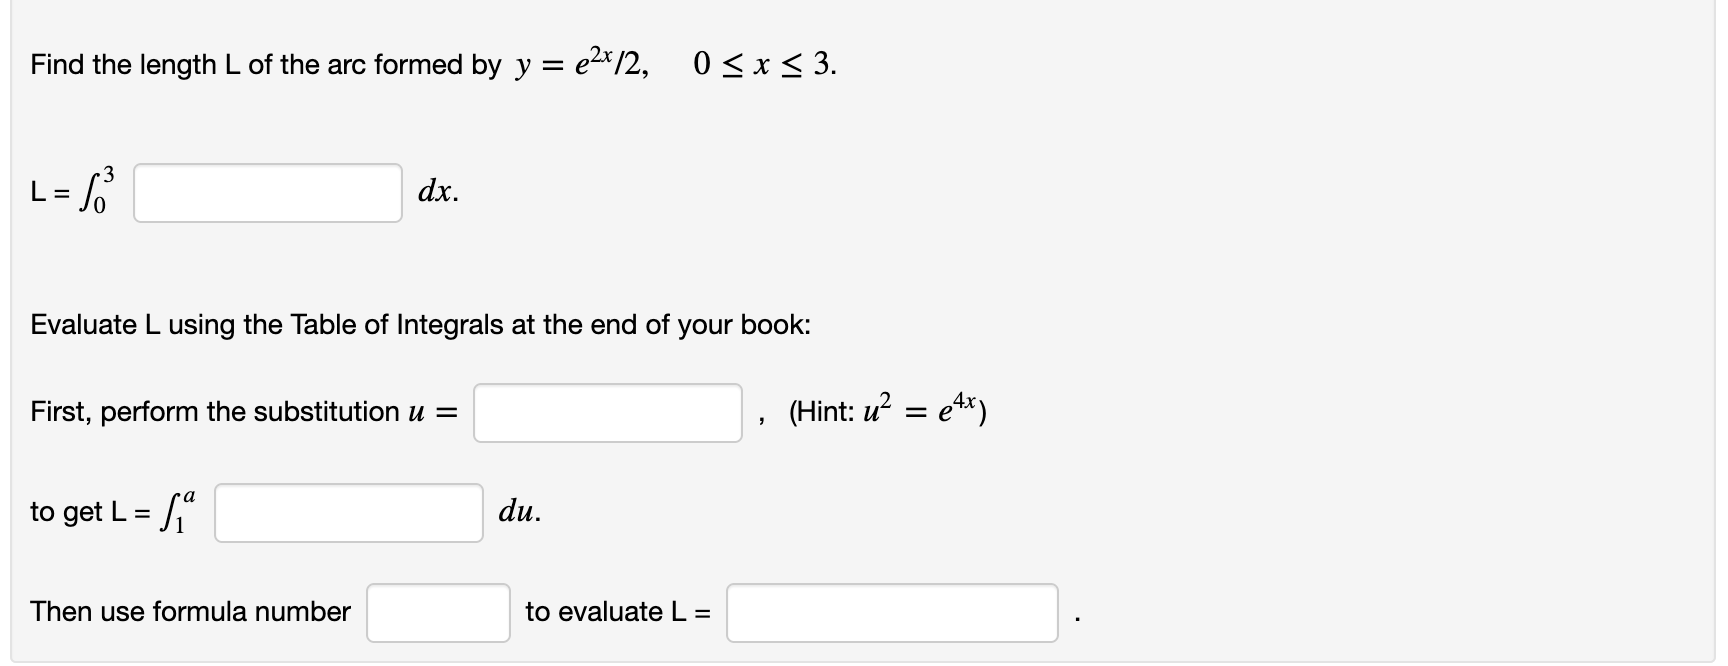Viewport: 1728px width, 666px height.
Task: Click the du label after substitution integral
Action: click(519, 512)
